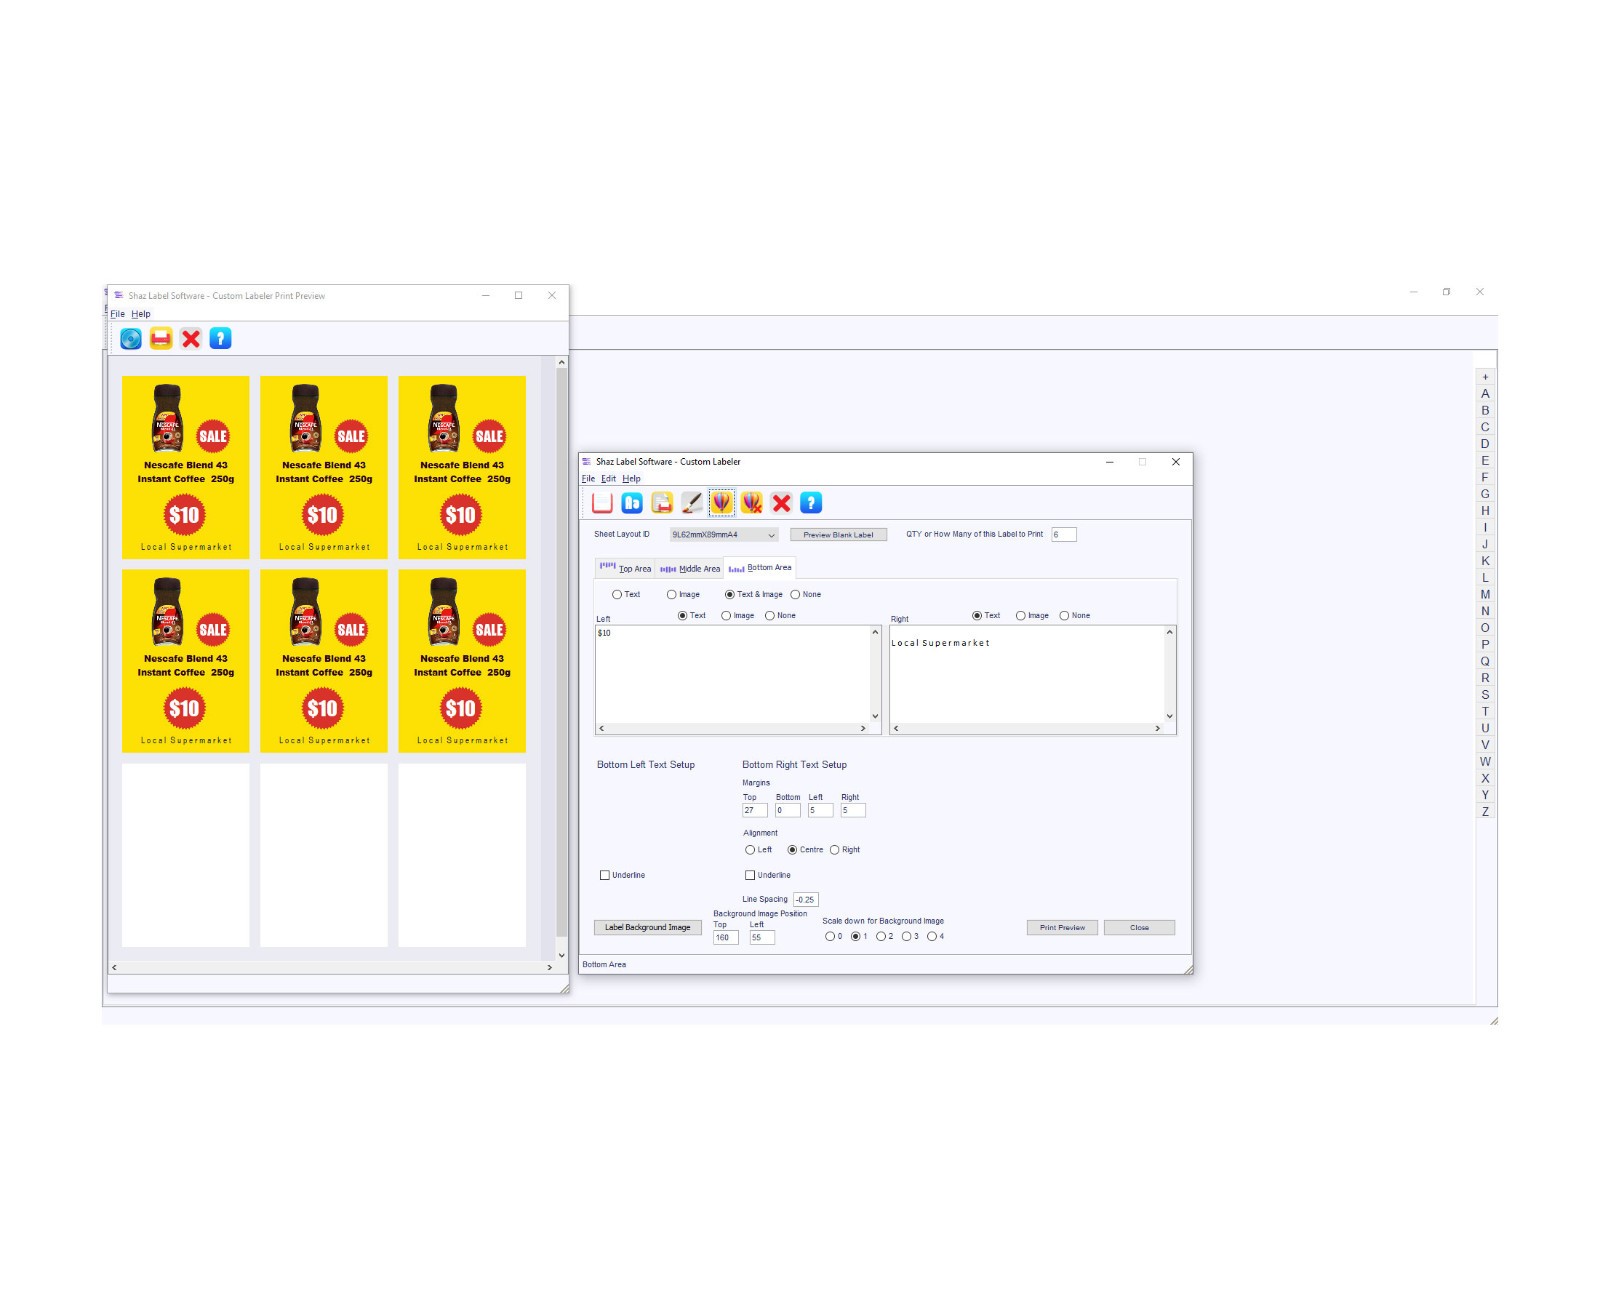This screenshot has width=1600, height=1309.
Task: Click the first Nescafe label thumbnail in preview
Action: click(x=186, y=467)
